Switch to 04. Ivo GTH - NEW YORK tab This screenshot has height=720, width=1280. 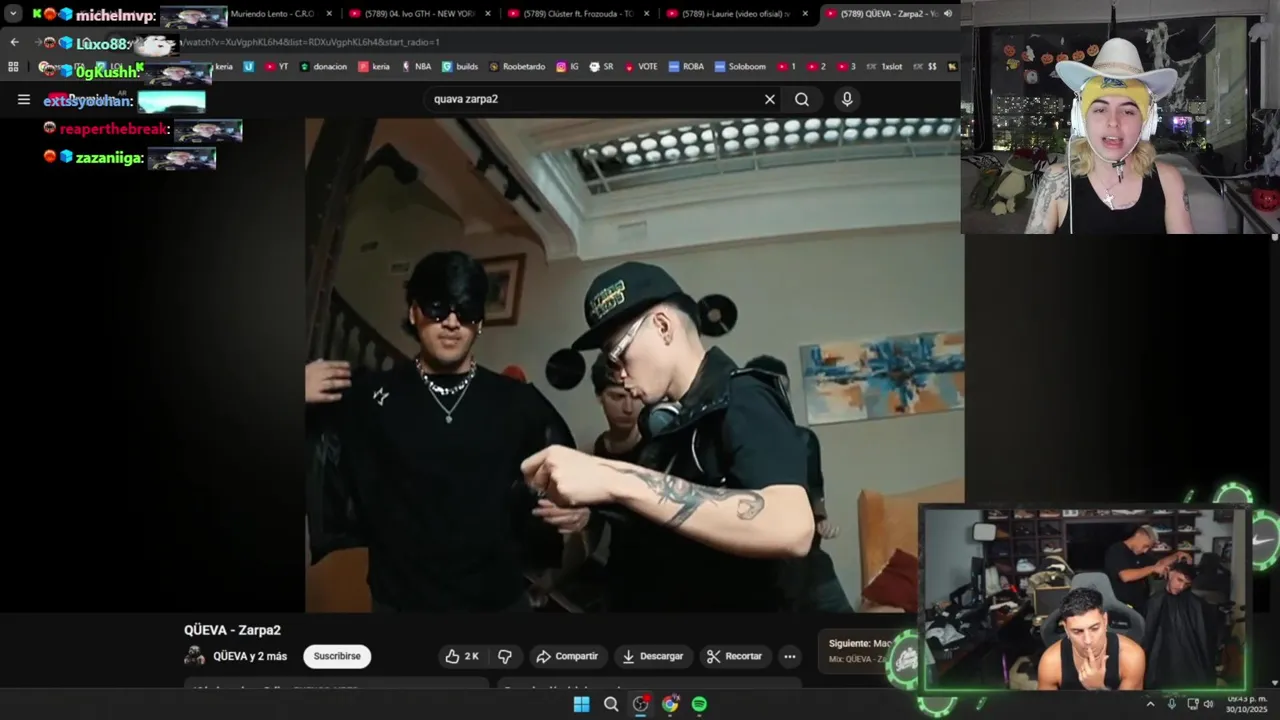418,14
